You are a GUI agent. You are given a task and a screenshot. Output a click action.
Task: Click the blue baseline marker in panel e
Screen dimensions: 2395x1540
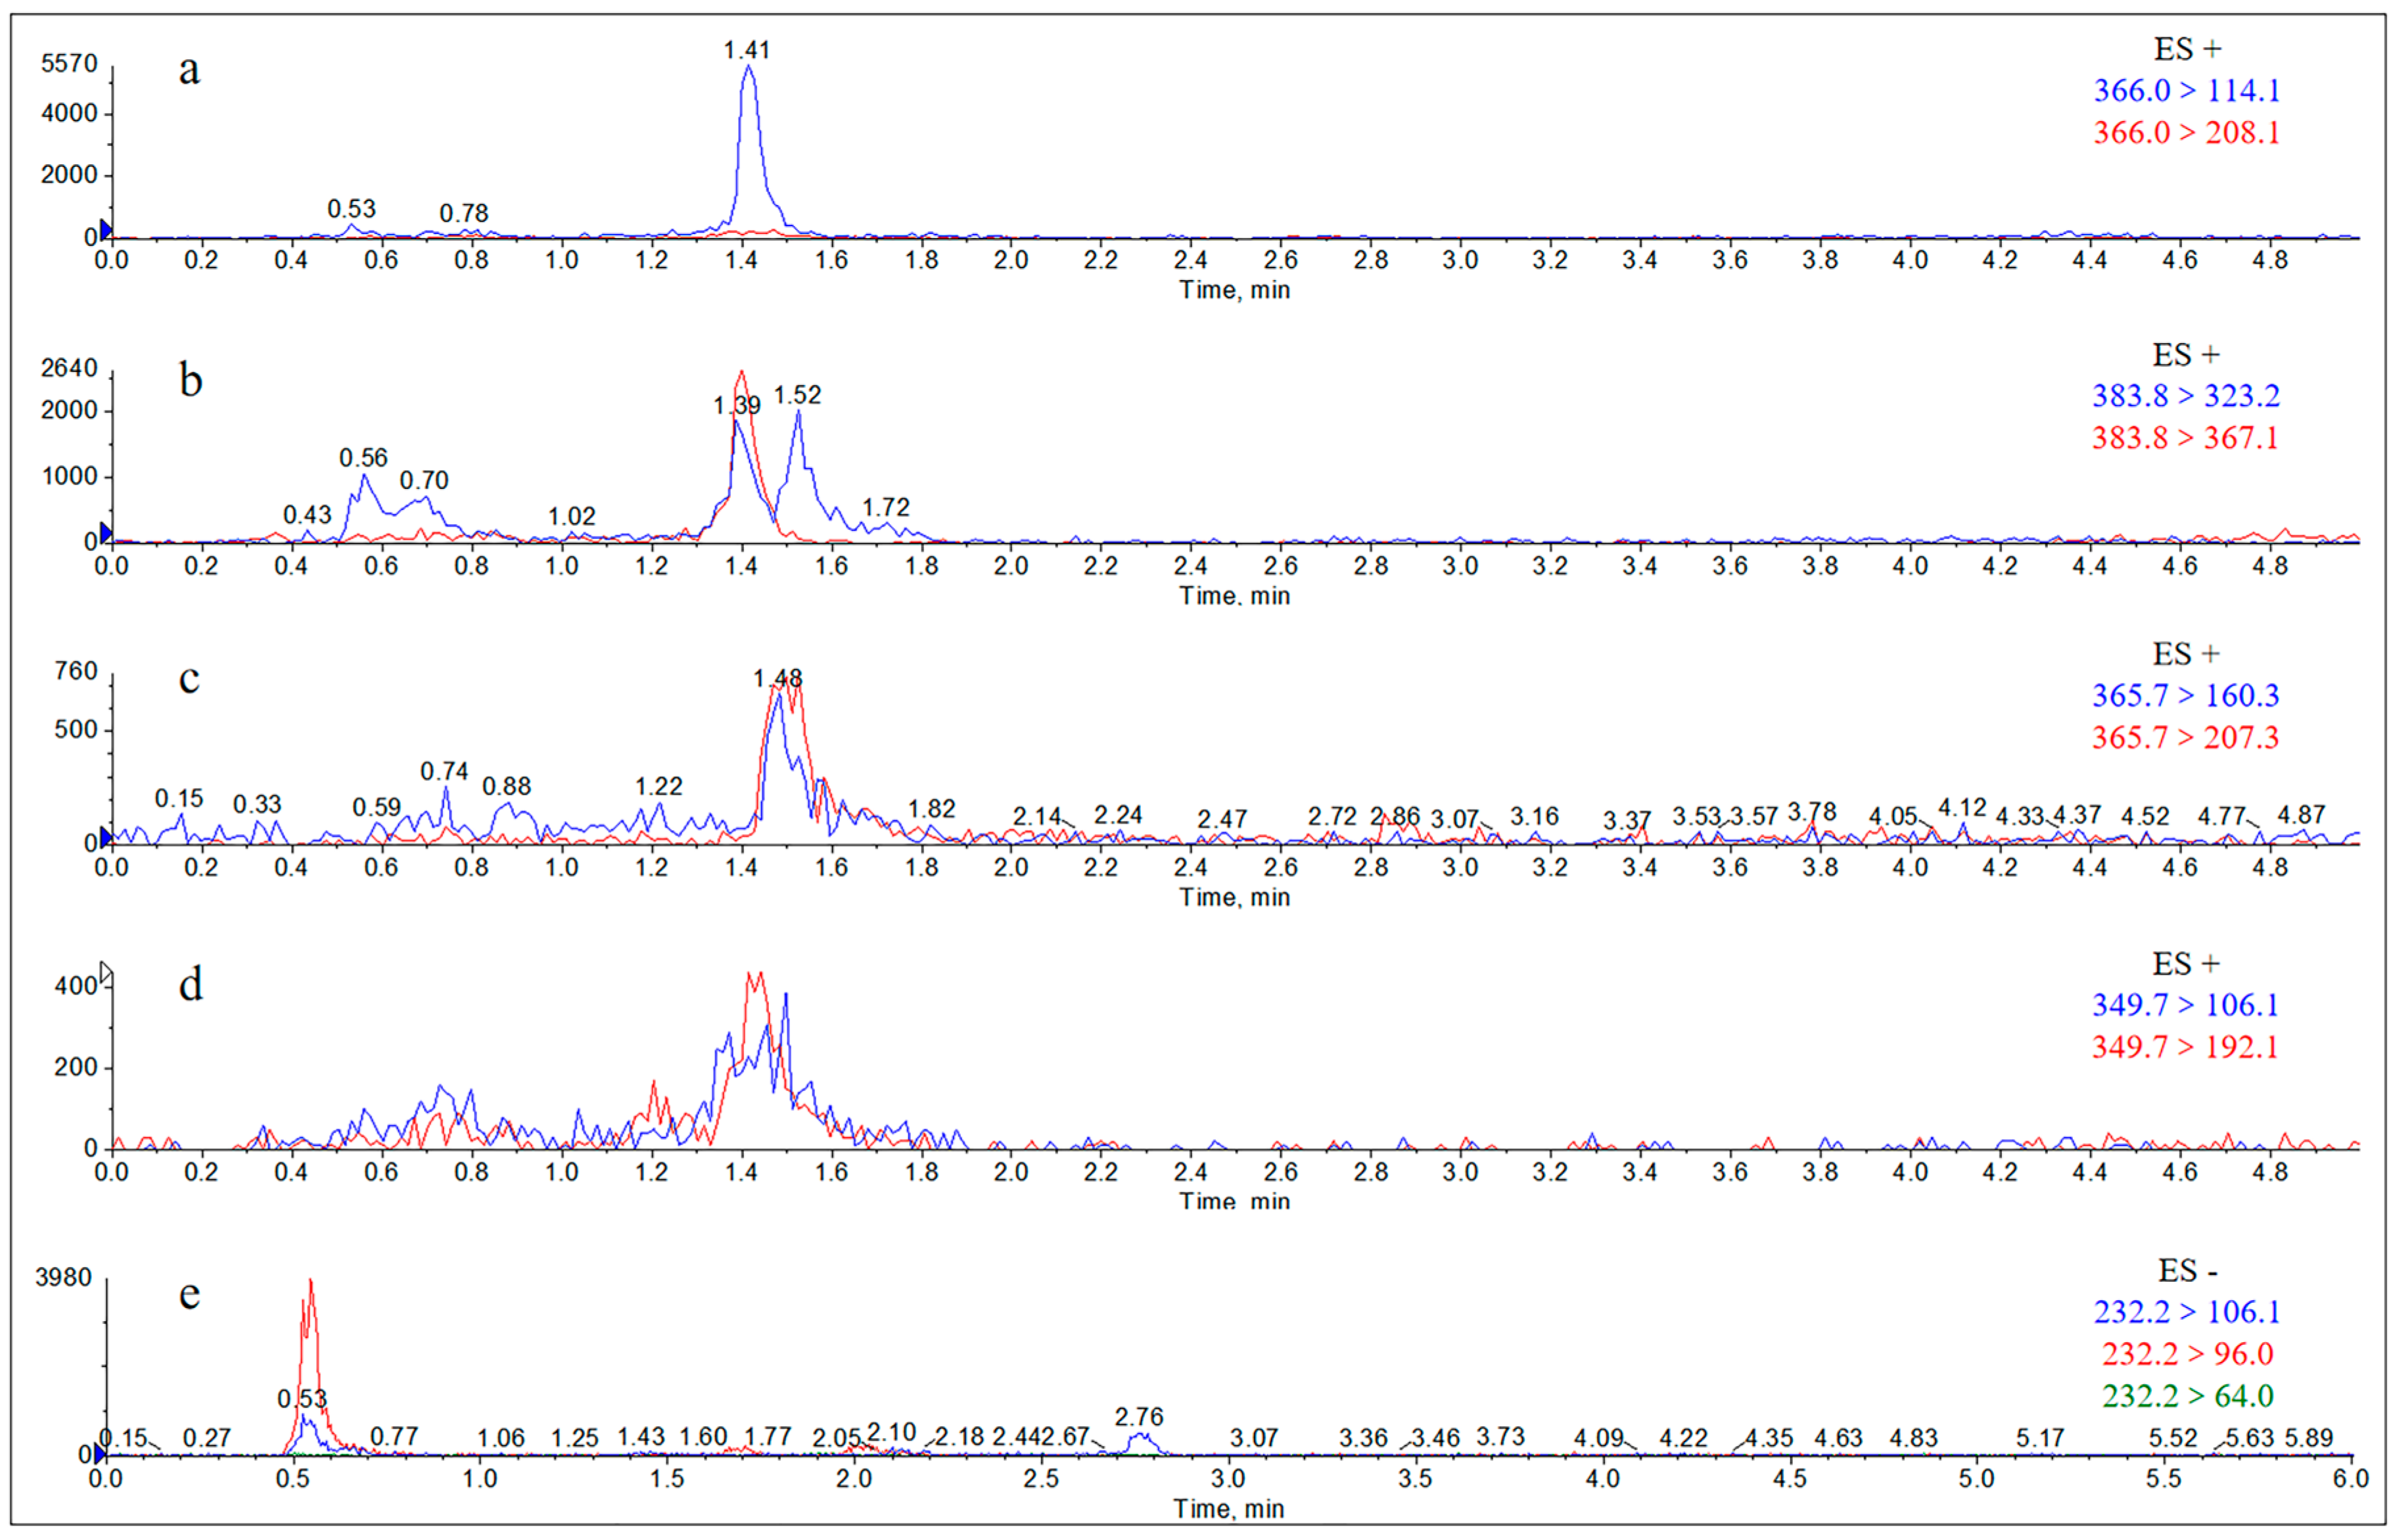99,1453
